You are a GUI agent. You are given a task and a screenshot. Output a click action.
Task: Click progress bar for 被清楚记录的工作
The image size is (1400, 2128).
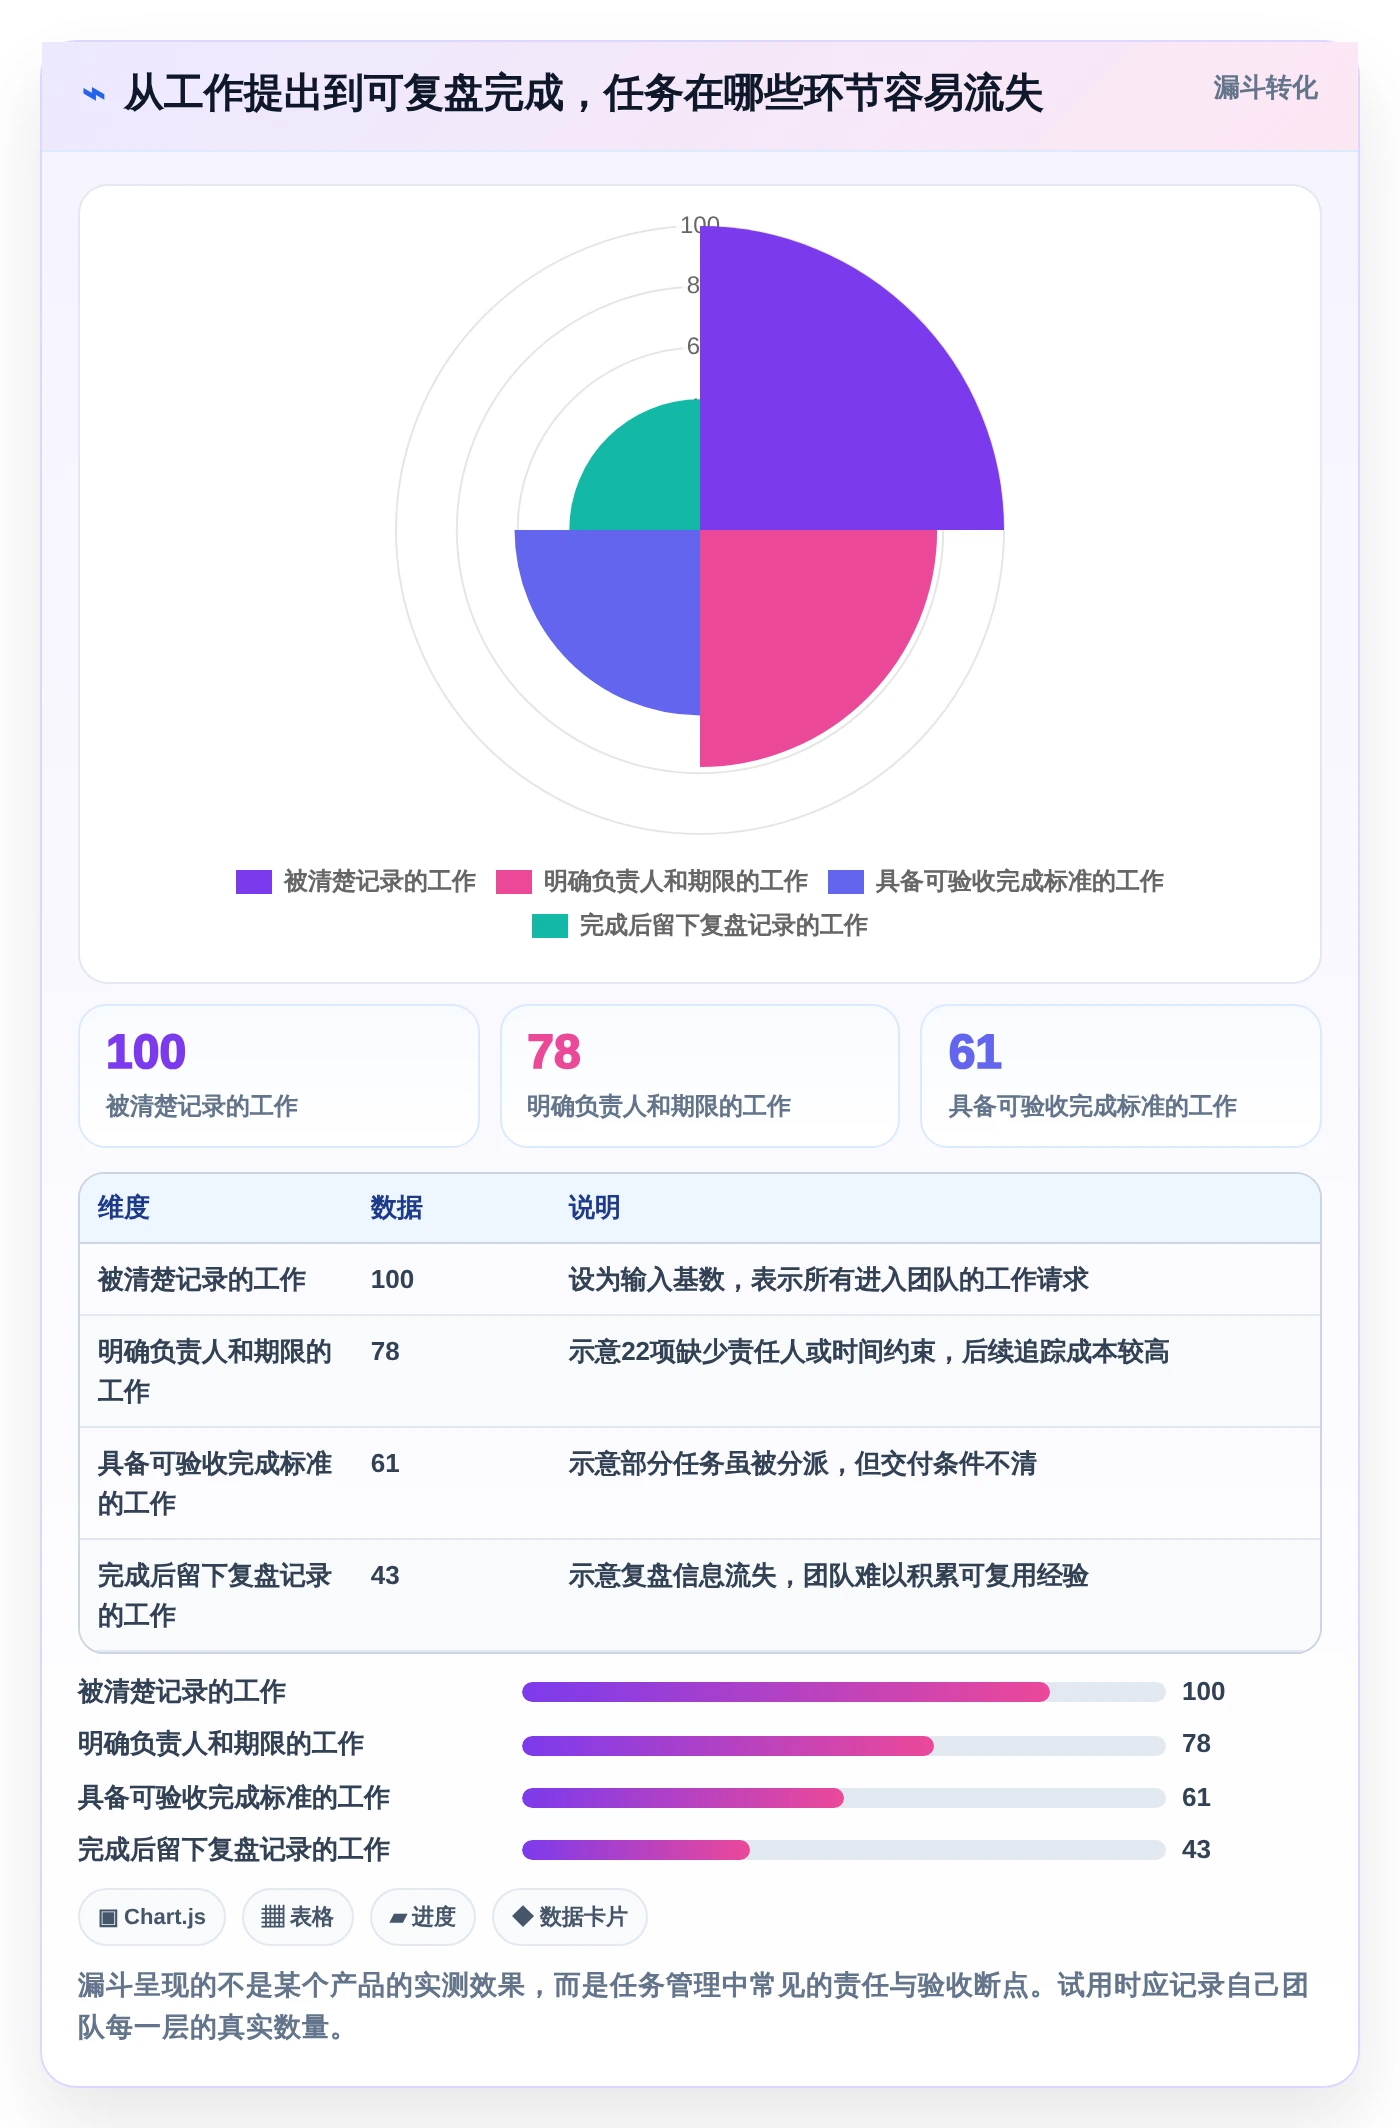pos(844,1692)
